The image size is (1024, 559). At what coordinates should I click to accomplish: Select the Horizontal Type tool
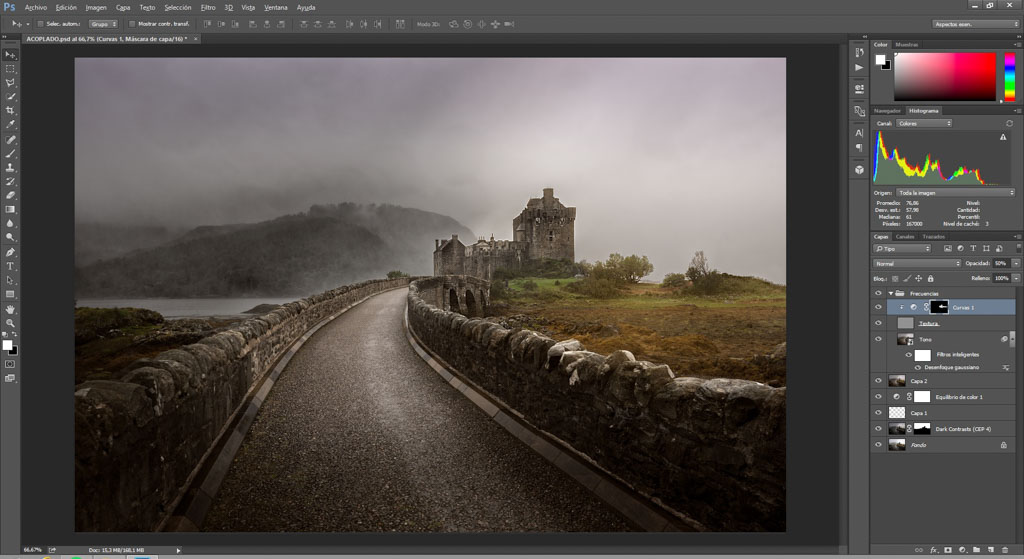pyautogui.click(x=10, y=266)
